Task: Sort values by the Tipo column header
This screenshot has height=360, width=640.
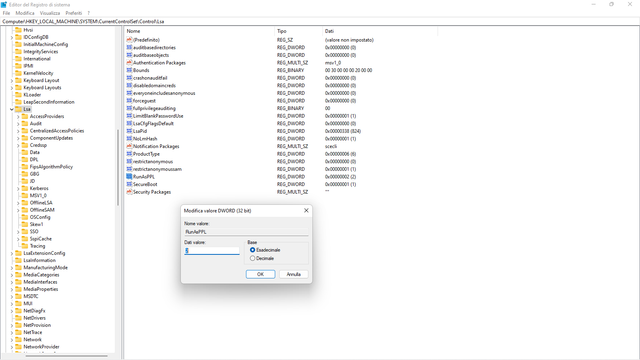Action: click(298, 31)
